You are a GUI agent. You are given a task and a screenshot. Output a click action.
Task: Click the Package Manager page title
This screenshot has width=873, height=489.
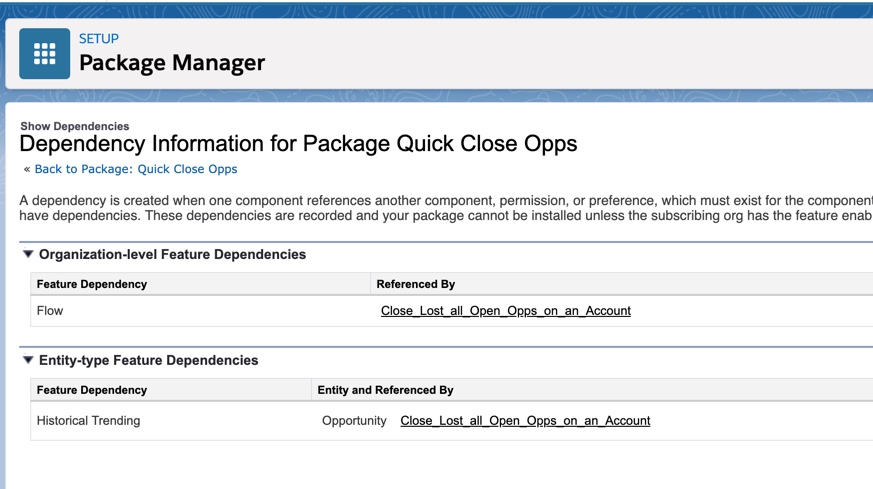172,63
